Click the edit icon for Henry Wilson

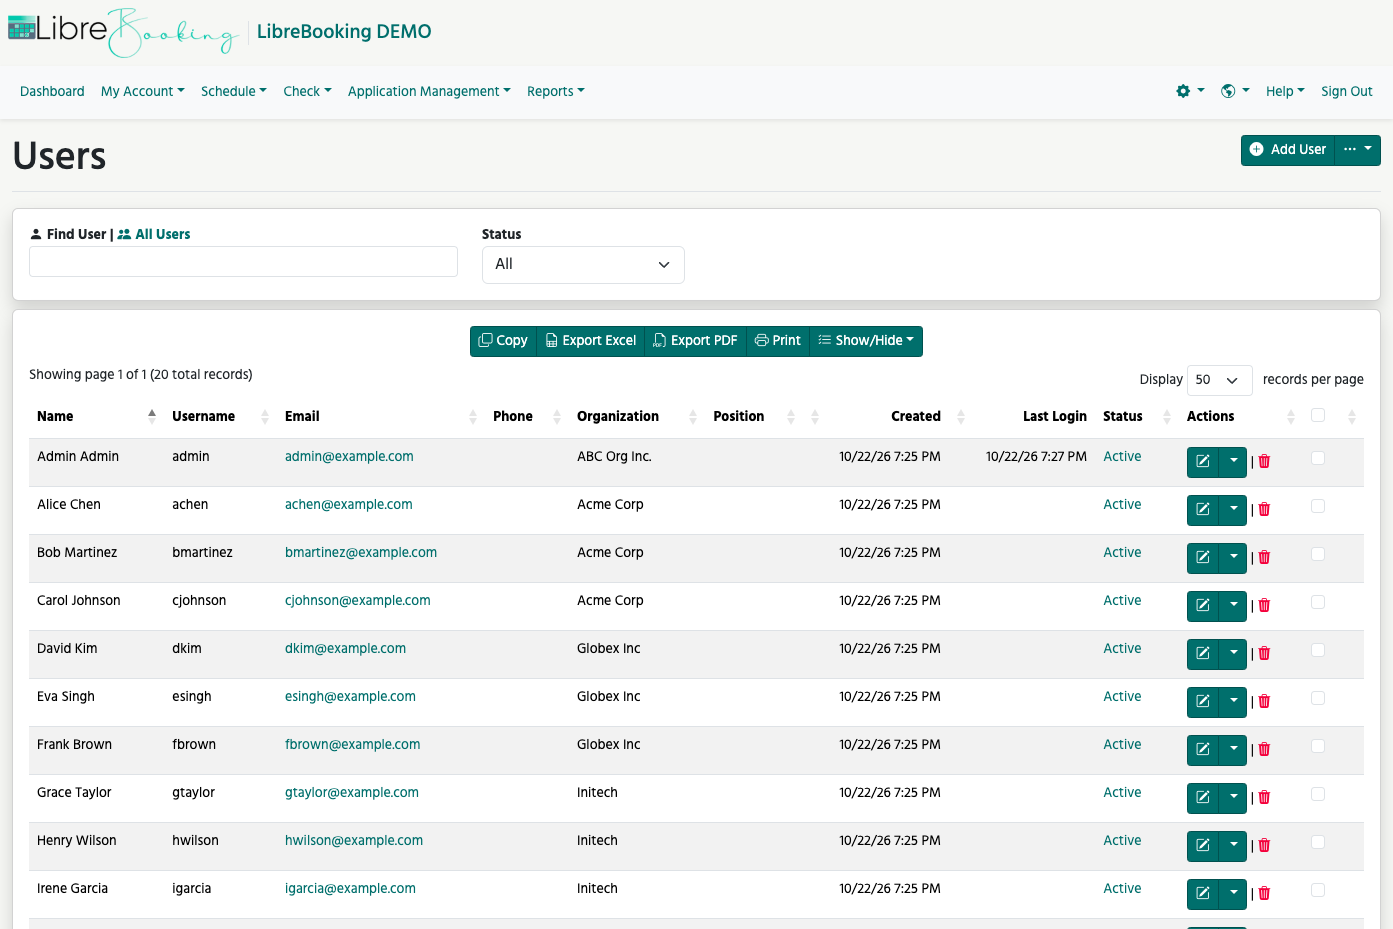(x=1203, y=846)
